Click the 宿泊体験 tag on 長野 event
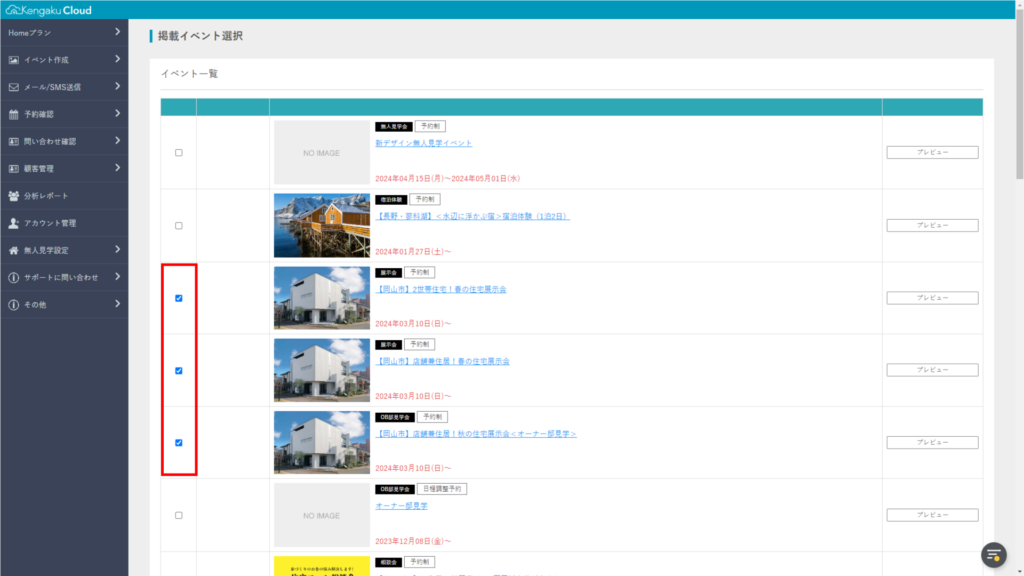This screenshot has width=1024, height=576. [x=391, y=200]
